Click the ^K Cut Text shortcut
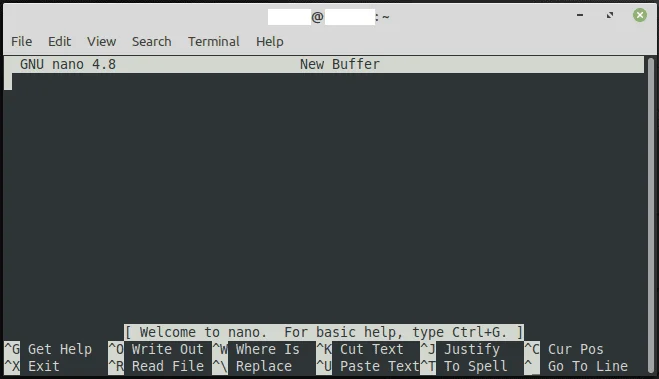 tap(360, 349)
